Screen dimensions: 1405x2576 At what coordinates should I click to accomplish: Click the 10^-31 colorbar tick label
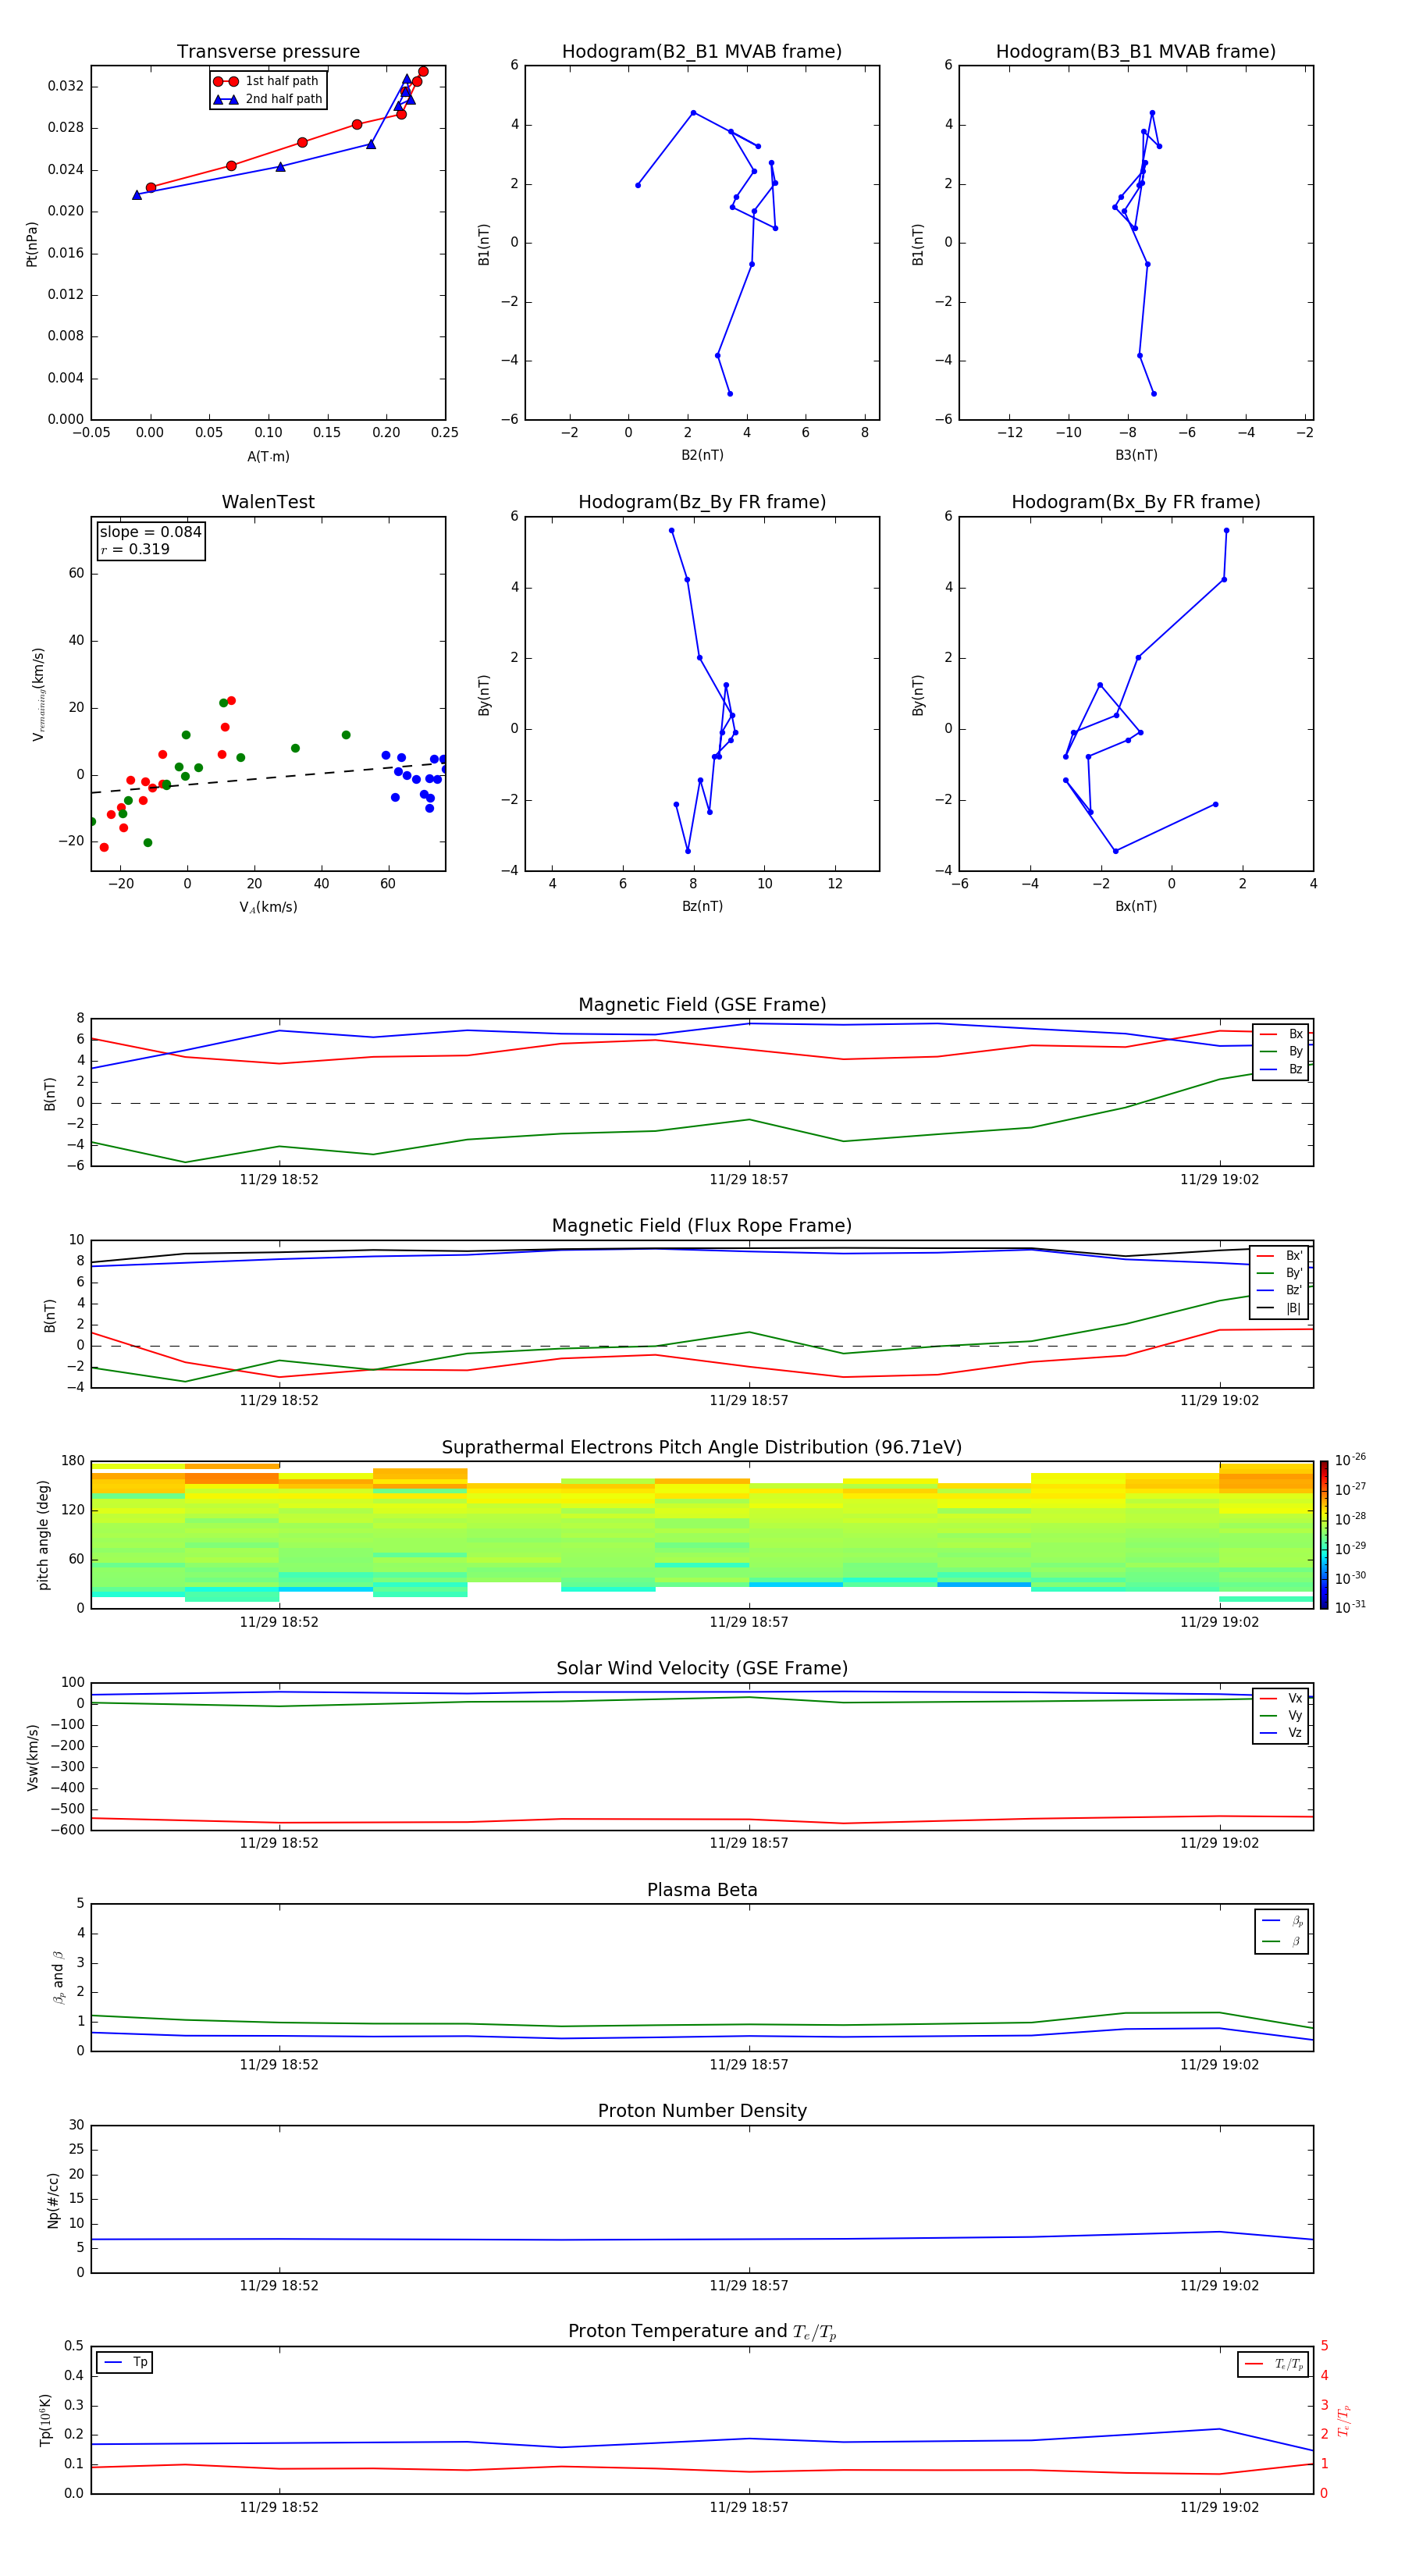point(1350,1607)
